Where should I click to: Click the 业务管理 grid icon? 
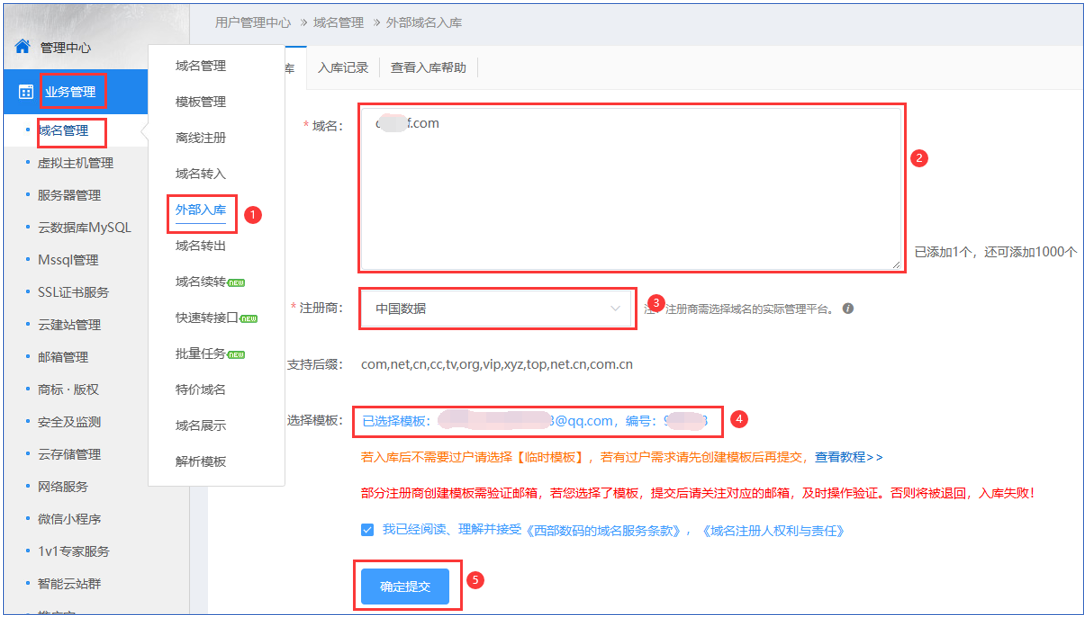[26, 92]
